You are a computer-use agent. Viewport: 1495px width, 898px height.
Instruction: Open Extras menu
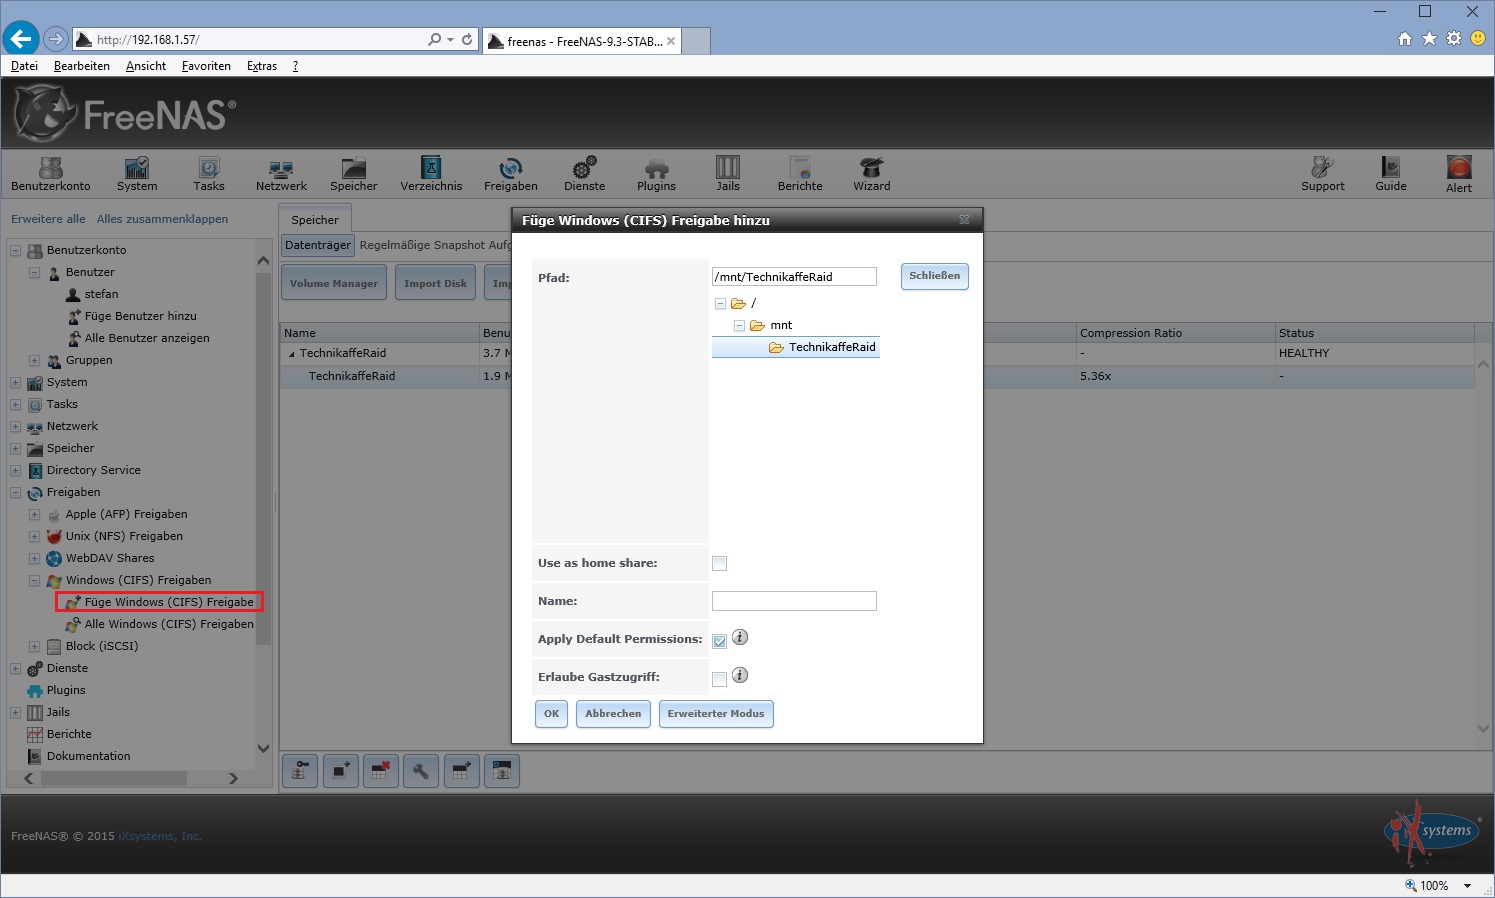click(262, 66)
